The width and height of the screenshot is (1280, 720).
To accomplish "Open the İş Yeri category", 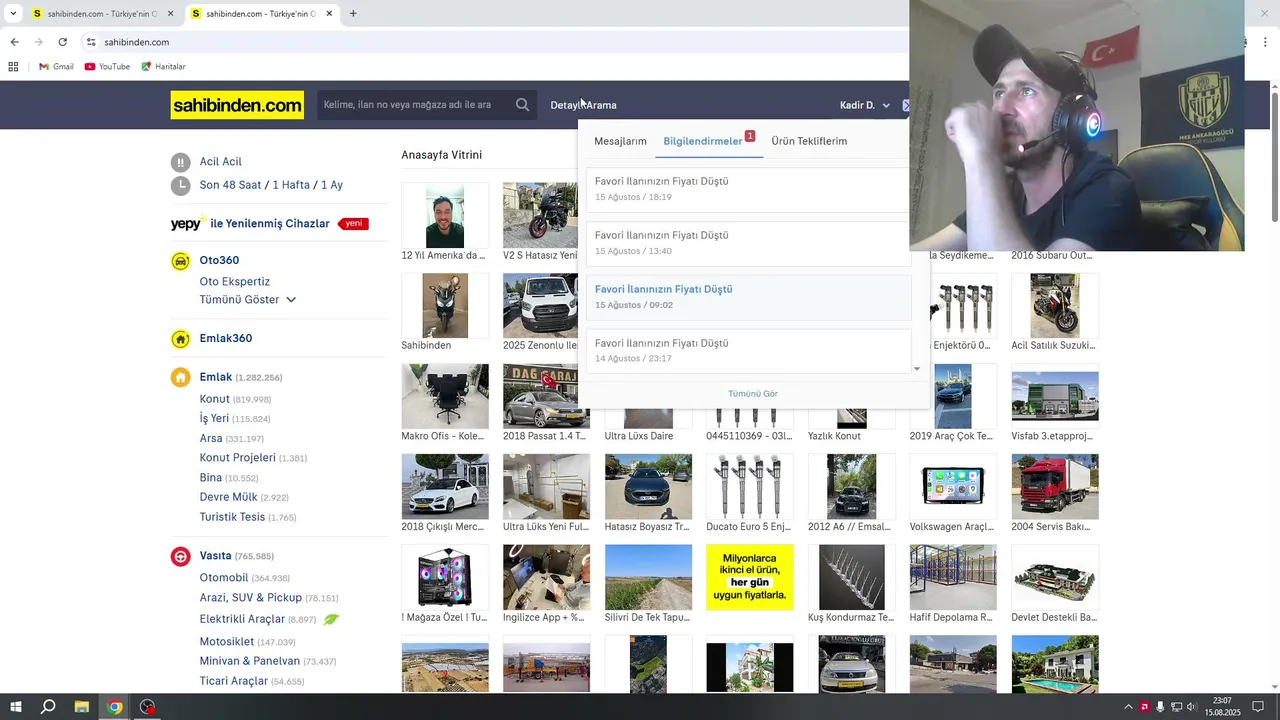I will coord(214,419).
